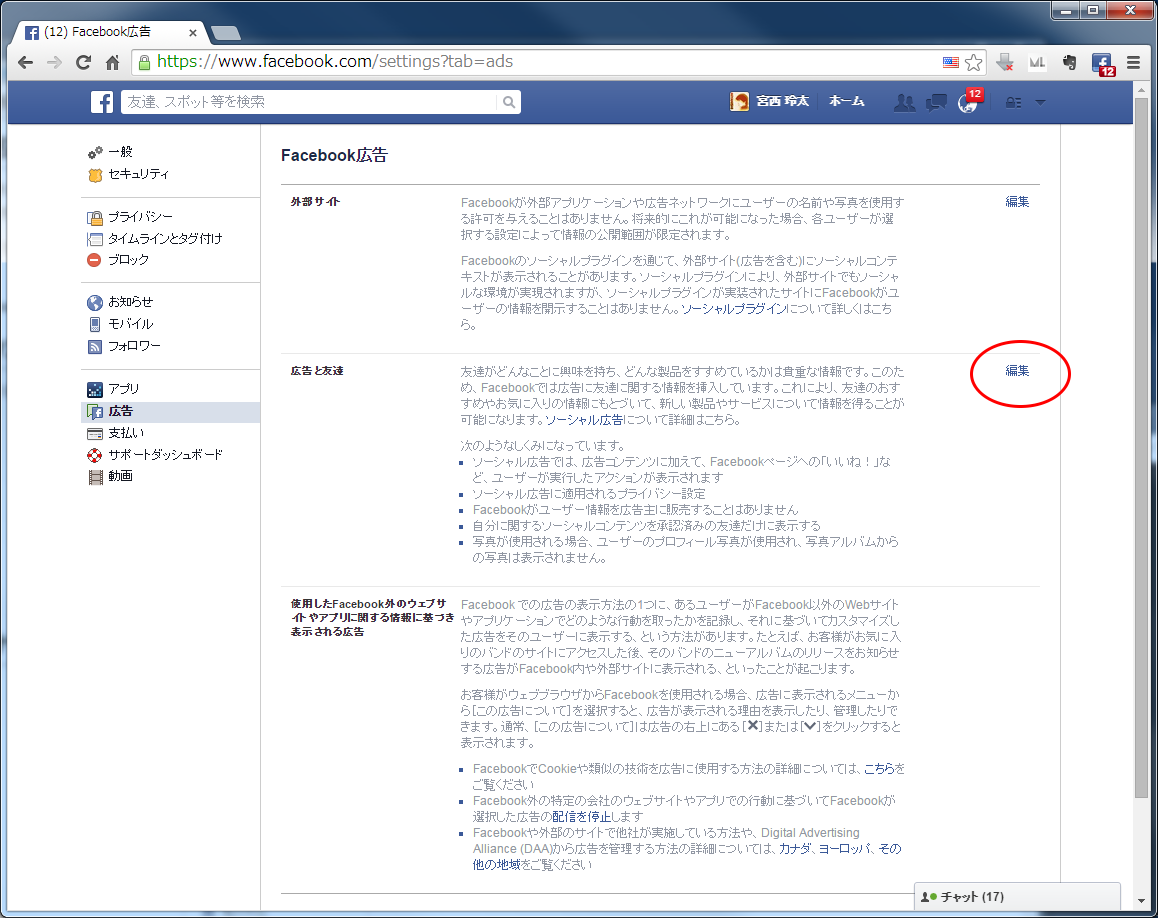Viewport: 1158px width, 918px height.
Task: Click 編集 link for 広告と友達
Action: coord(1017,371)
